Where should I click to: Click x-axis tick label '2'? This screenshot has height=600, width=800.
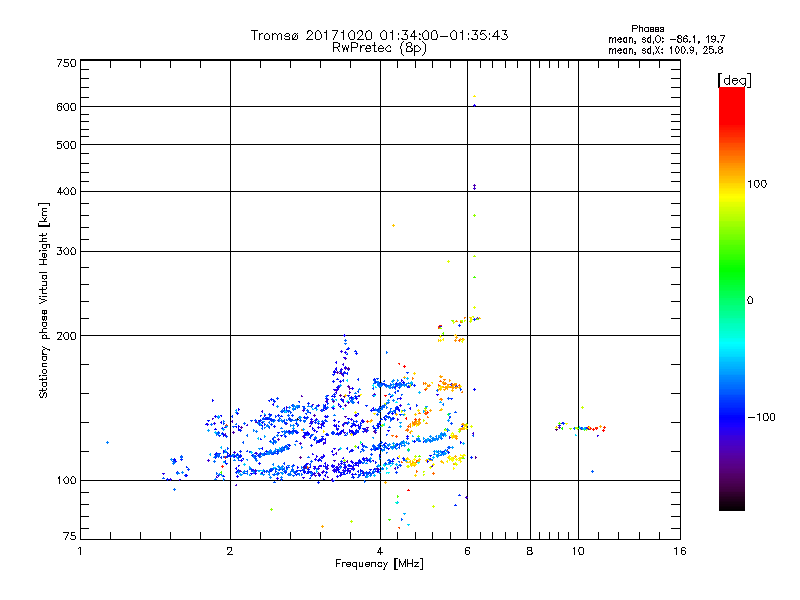pyautogui.click(x=230, y=551)
